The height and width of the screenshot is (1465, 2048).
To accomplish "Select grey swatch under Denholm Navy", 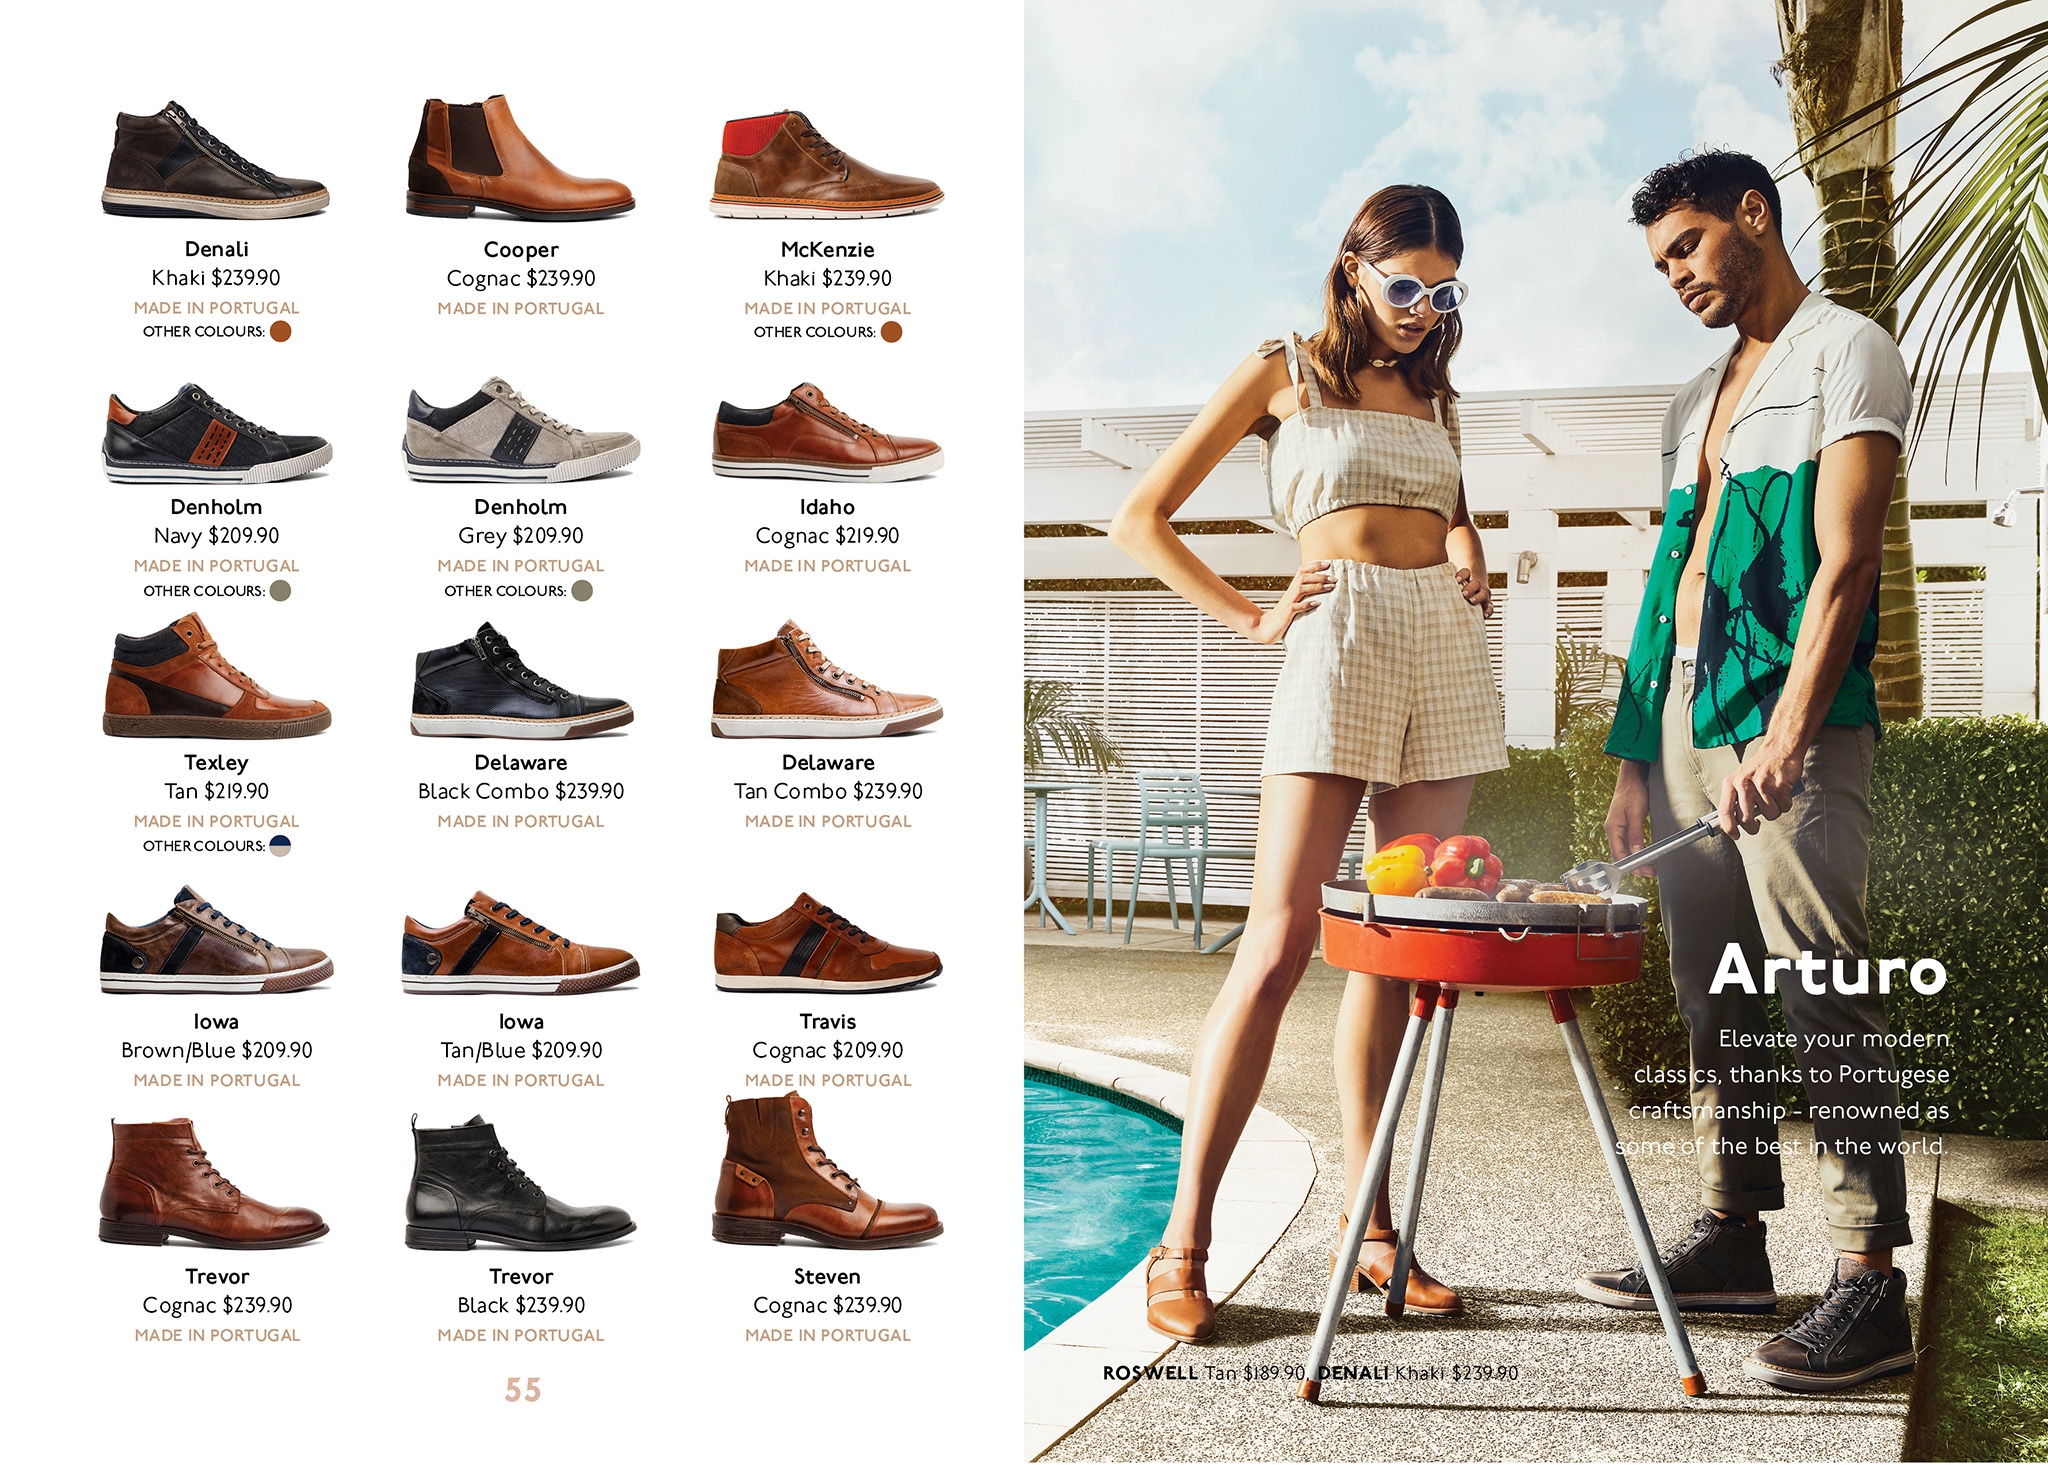I will pos(281,591).
